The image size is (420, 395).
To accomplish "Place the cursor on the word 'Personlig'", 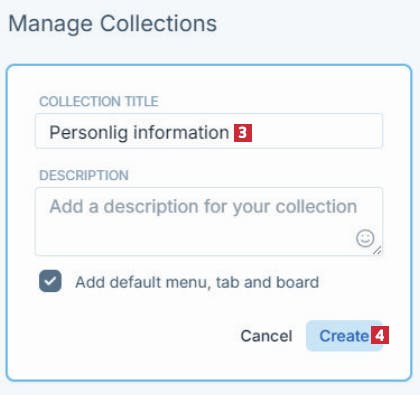I will 89,133.
